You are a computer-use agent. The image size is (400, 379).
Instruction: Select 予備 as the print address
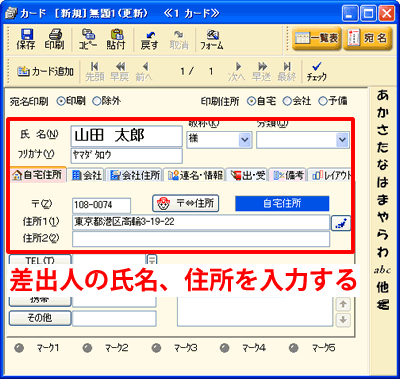(323, 101)
